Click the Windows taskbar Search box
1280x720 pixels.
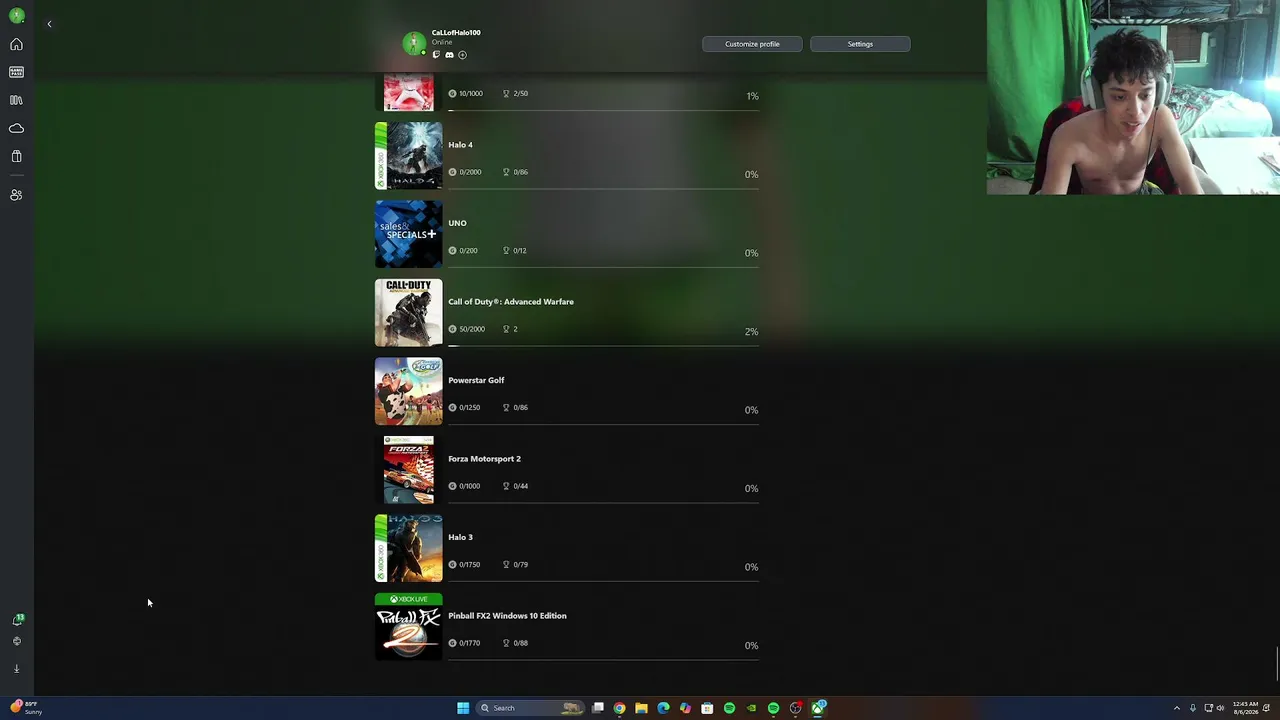click(x=531, y=708)
